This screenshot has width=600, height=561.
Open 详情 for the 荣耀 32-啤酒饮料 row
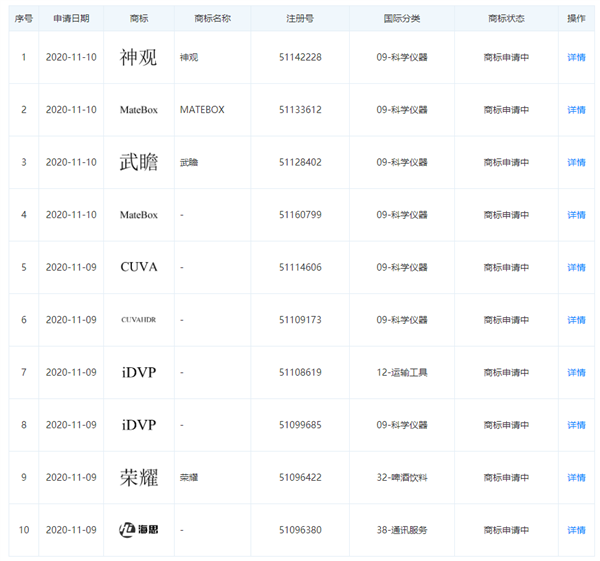tap(576, 477)
